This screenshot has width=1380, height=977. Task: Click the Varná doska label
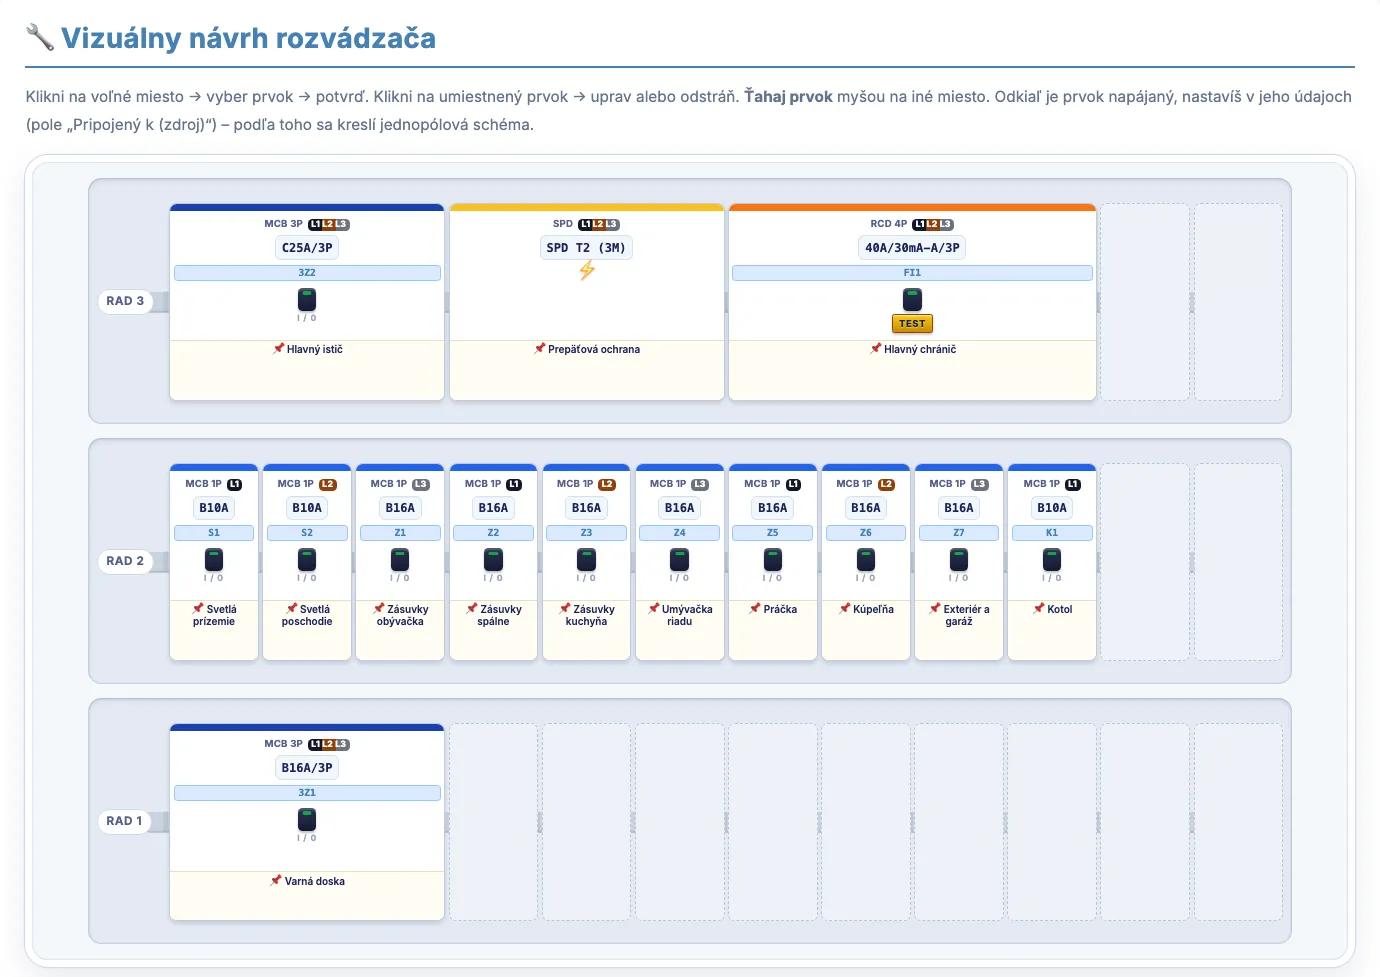pyautogui.click(x=315, y=881)
